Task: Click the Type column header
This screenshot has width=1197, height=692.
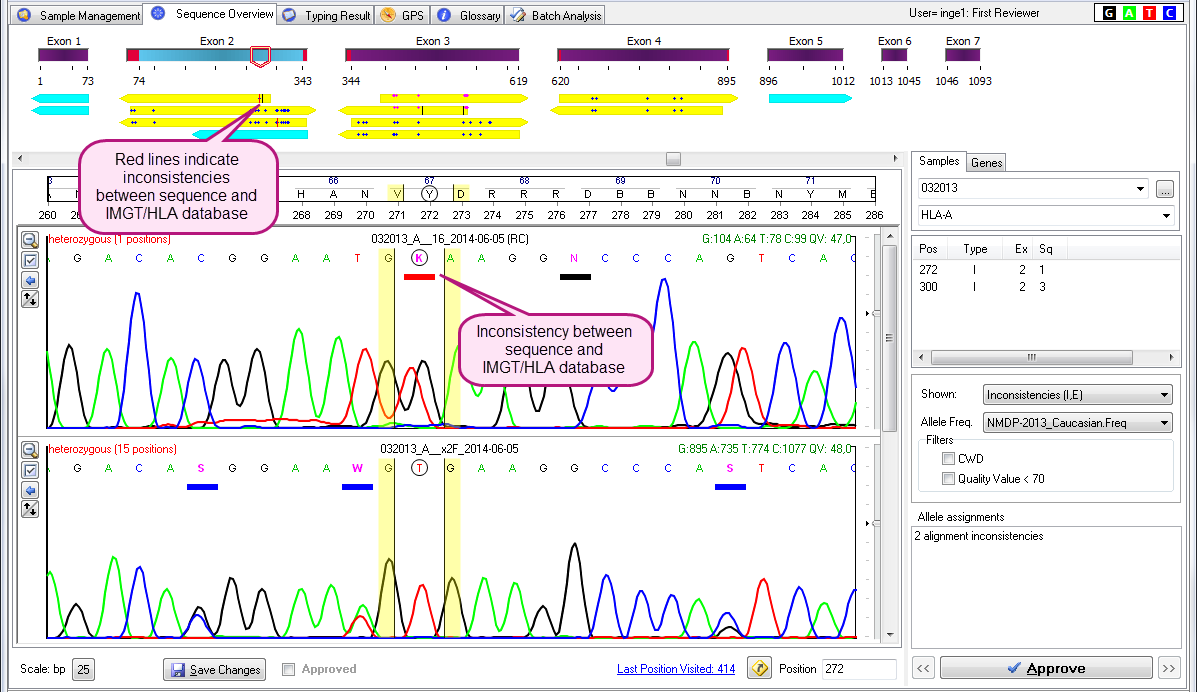Action: coord(975,249)
